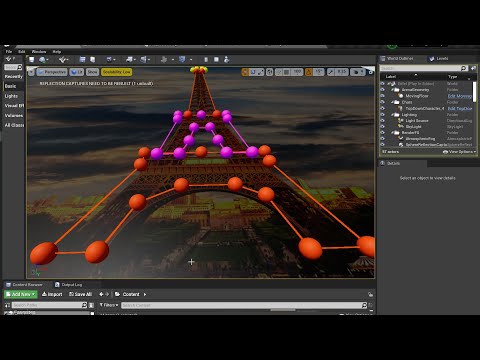Viewport: 480px width, 360px height.
Task: Open the Source Control toolbar icon
Action: point(42,59)
